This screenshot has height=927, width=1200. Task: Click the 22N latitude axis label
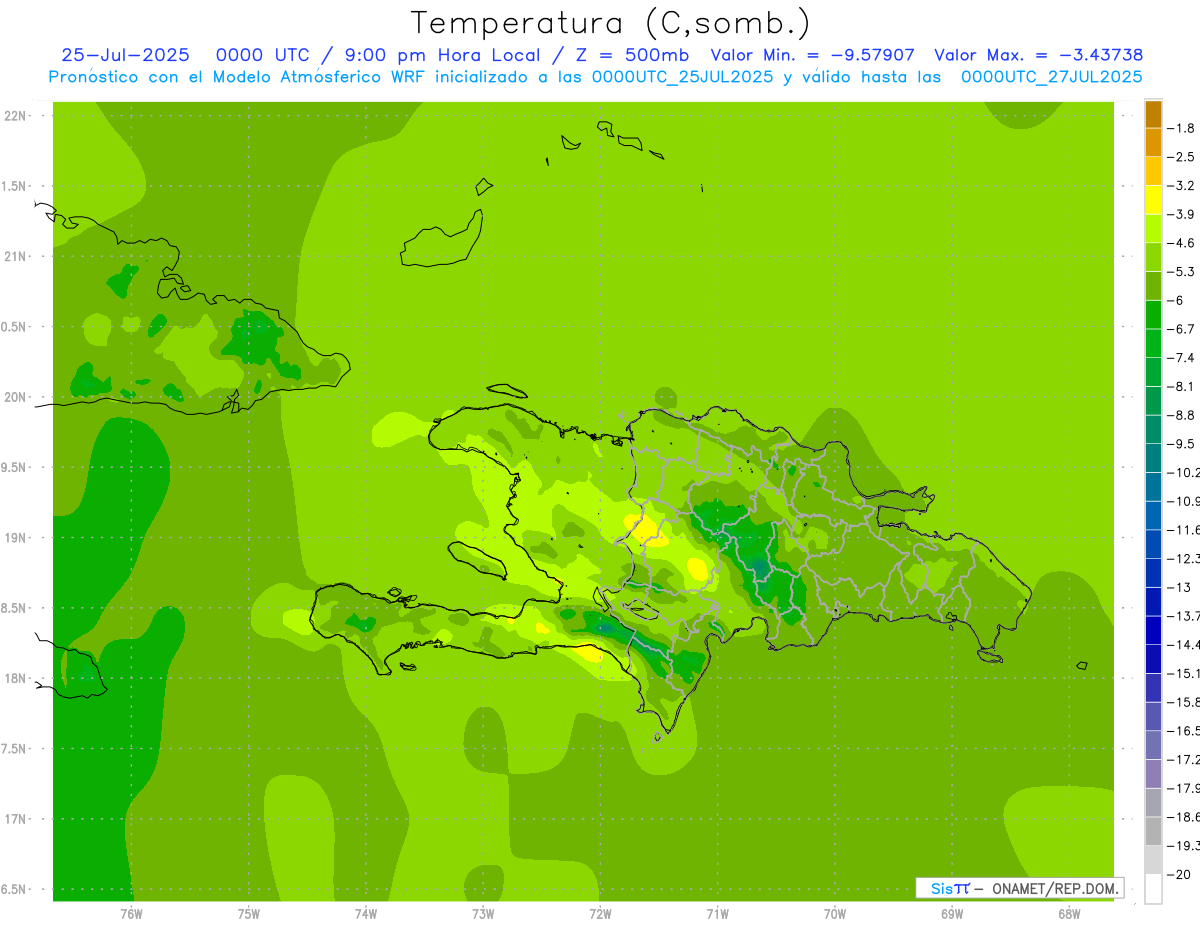(x=14, y=116)
